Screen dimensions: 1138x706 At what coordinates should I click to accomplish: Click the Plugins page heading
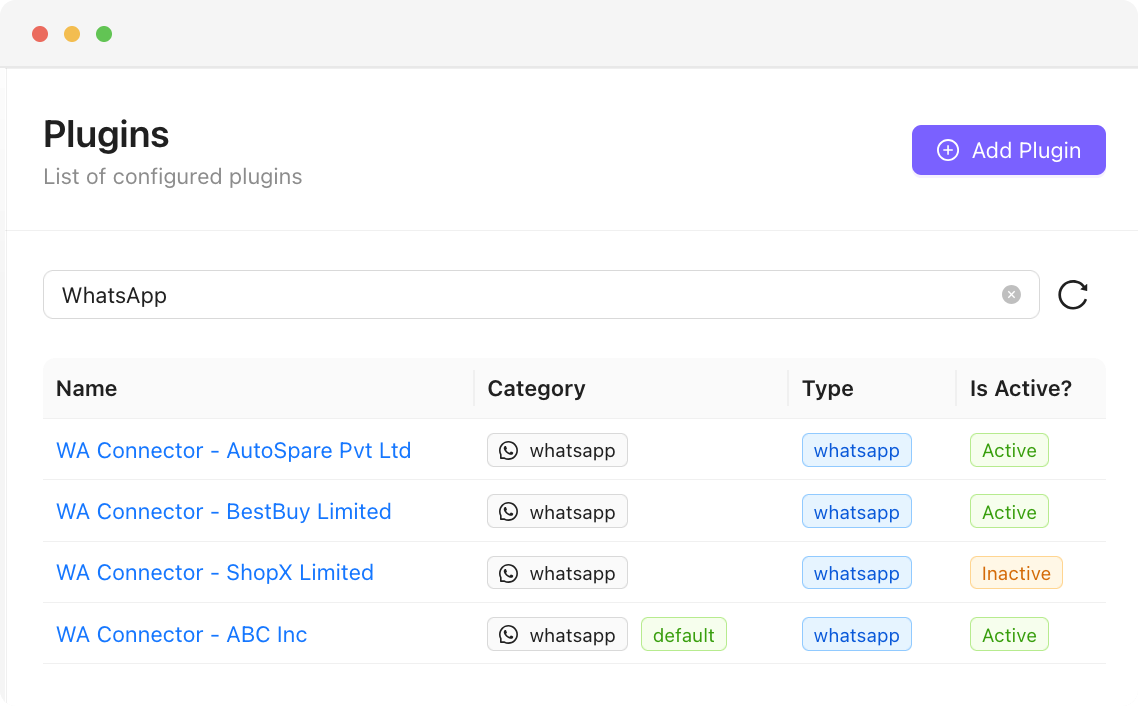point(106,135)
